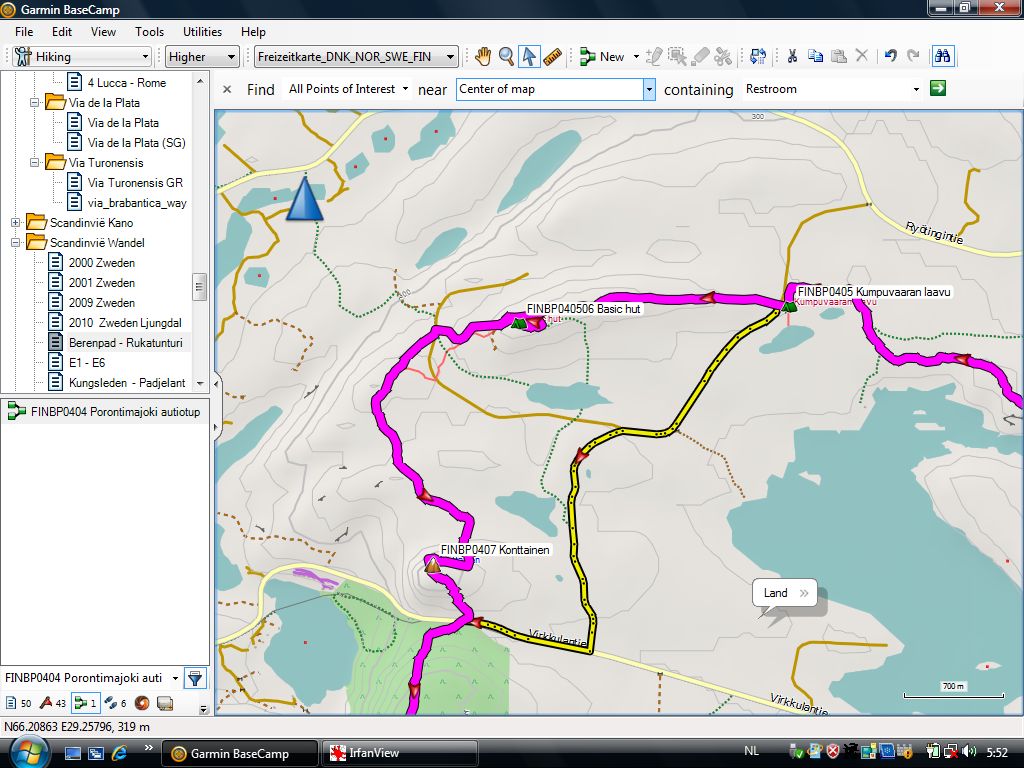The image size is (1024, 768).
Task: Click the New route button
Action: (602, 57)
